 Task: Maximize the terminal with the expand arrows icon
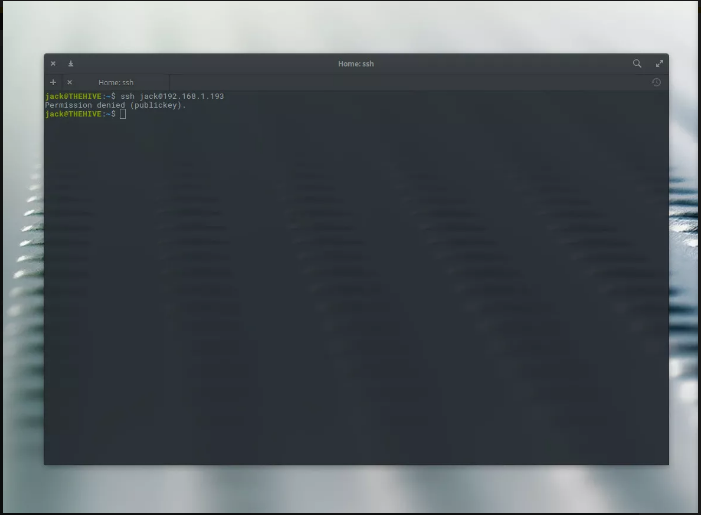point(659,63)
